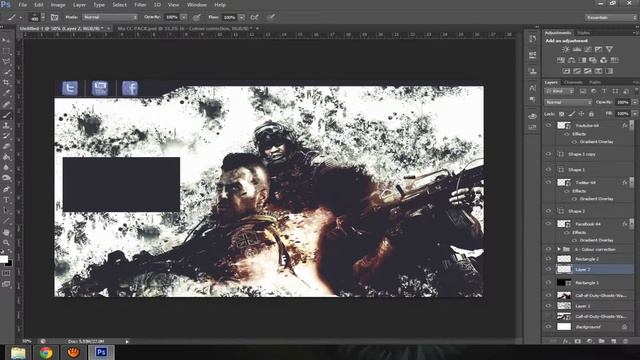This screenshot has height=360, width=640.
Task: Select the Pen tool in the toolbox
Action: [6, 189]
